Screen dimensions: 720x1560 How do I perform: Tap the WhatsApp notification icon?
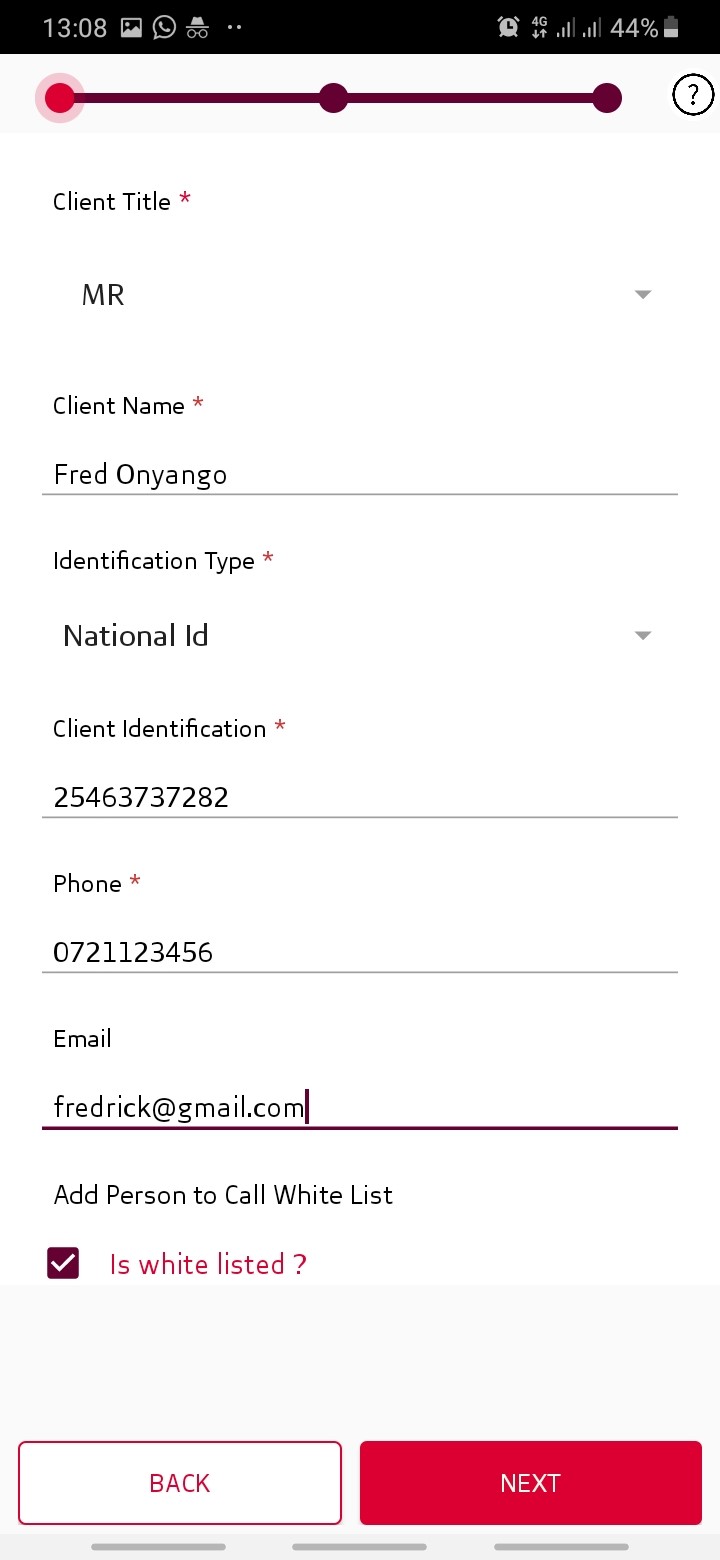point(164,28)
